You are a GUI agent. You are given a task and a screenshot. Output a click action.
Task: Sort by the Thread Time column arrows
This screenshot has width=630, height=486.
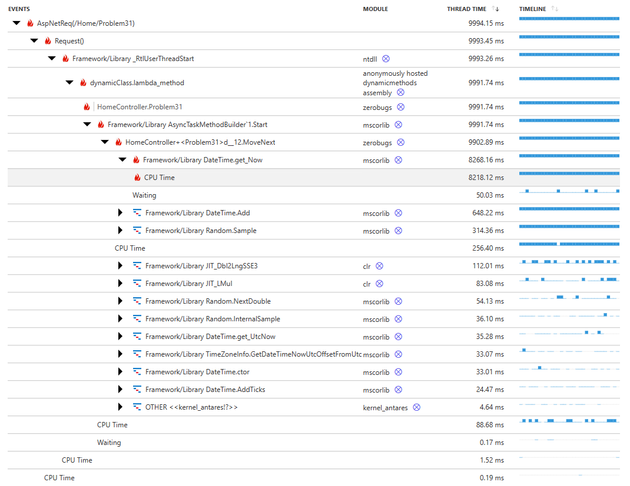click(496, 9)
